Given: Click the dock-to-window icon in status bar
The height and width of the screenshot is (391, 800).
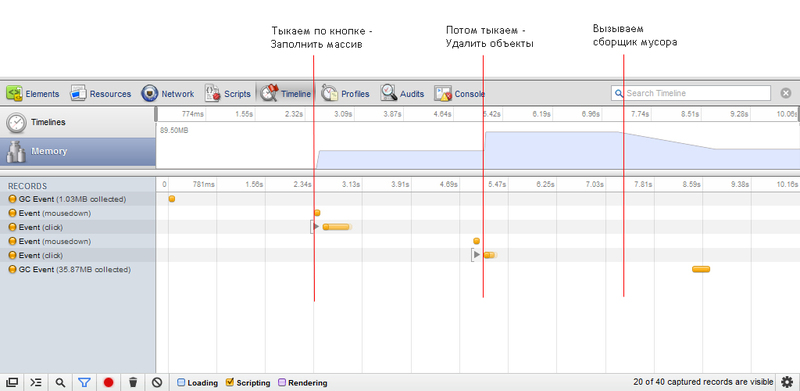Looking at the screenshot, I should (x=12, y=382).
